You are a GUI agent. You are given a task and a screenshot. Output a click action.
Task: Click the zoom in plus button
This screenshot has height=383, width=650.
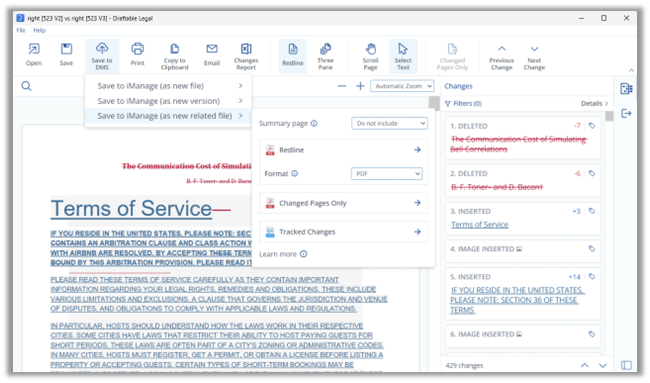pos(360,86)
